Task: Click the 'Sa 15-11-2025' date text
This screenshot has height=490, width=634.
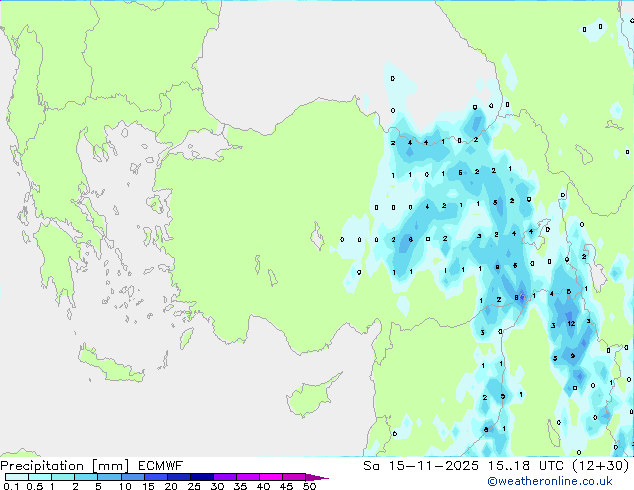Action: coord(421,466)
